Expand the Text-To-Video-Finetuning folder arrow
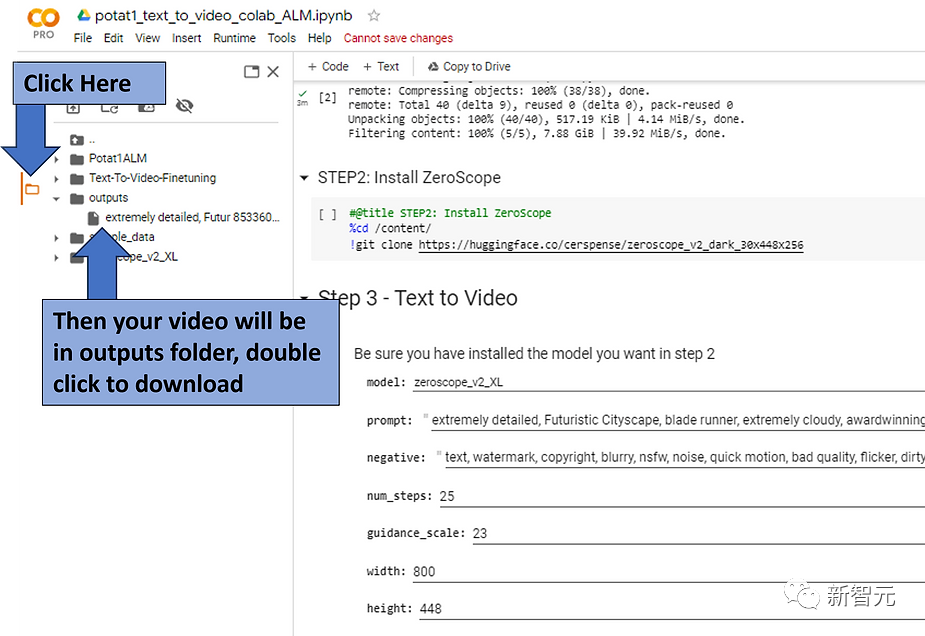This screenshot has height=636, width=925. tap(57, 179)
